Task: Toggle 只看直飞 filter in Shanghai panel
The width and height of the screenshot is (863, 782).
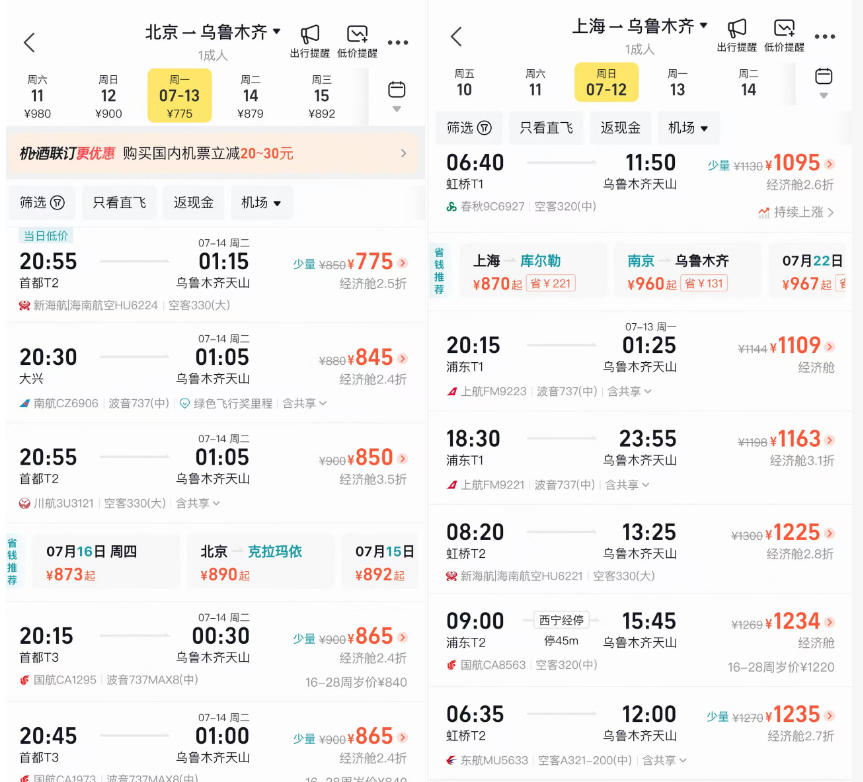Action: (x=547, y=128)
